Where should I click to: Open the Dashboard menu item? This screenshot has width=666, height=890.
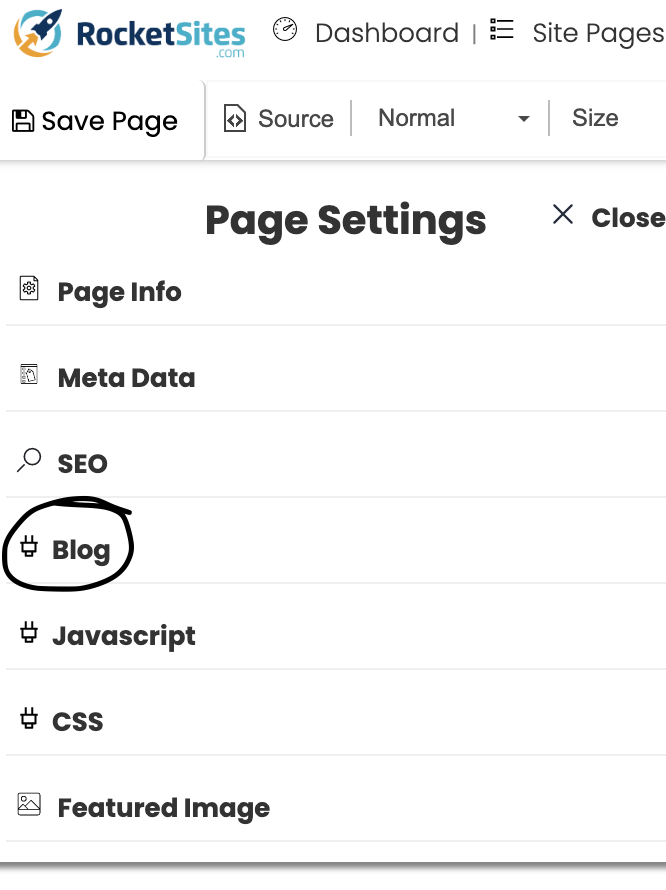click(x=386, y=33)
